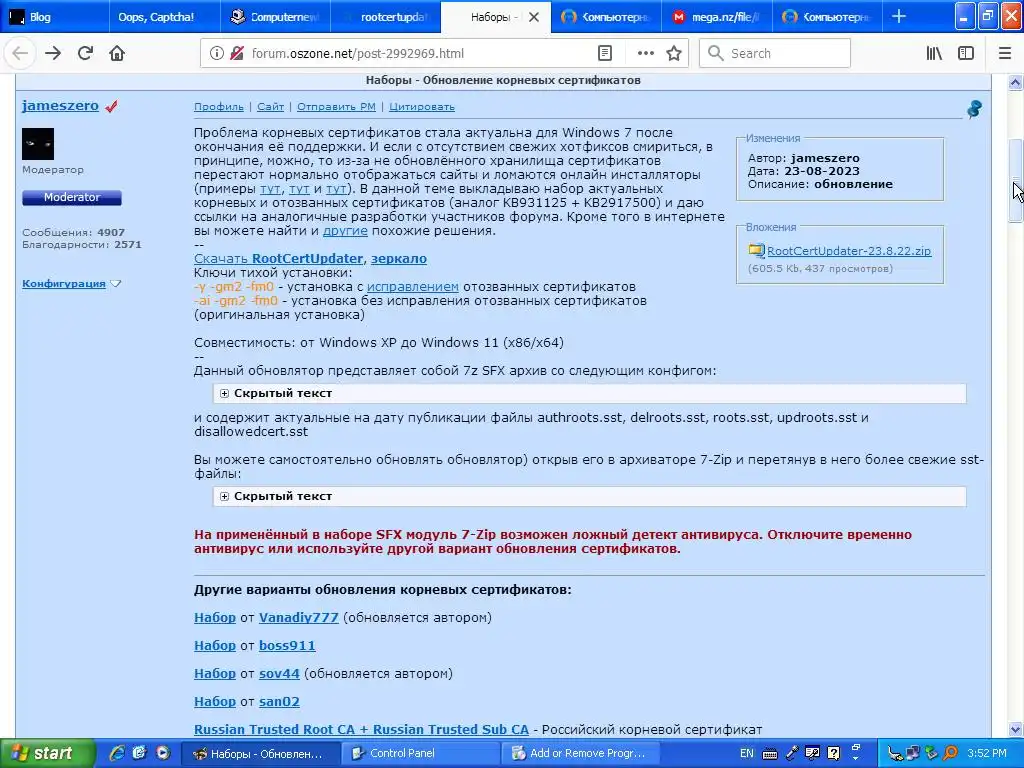The height and width of the screenshot is (768, 1024).
Task: Focus the Search input field
Action: pyautogui.click(x=775, y=54)
